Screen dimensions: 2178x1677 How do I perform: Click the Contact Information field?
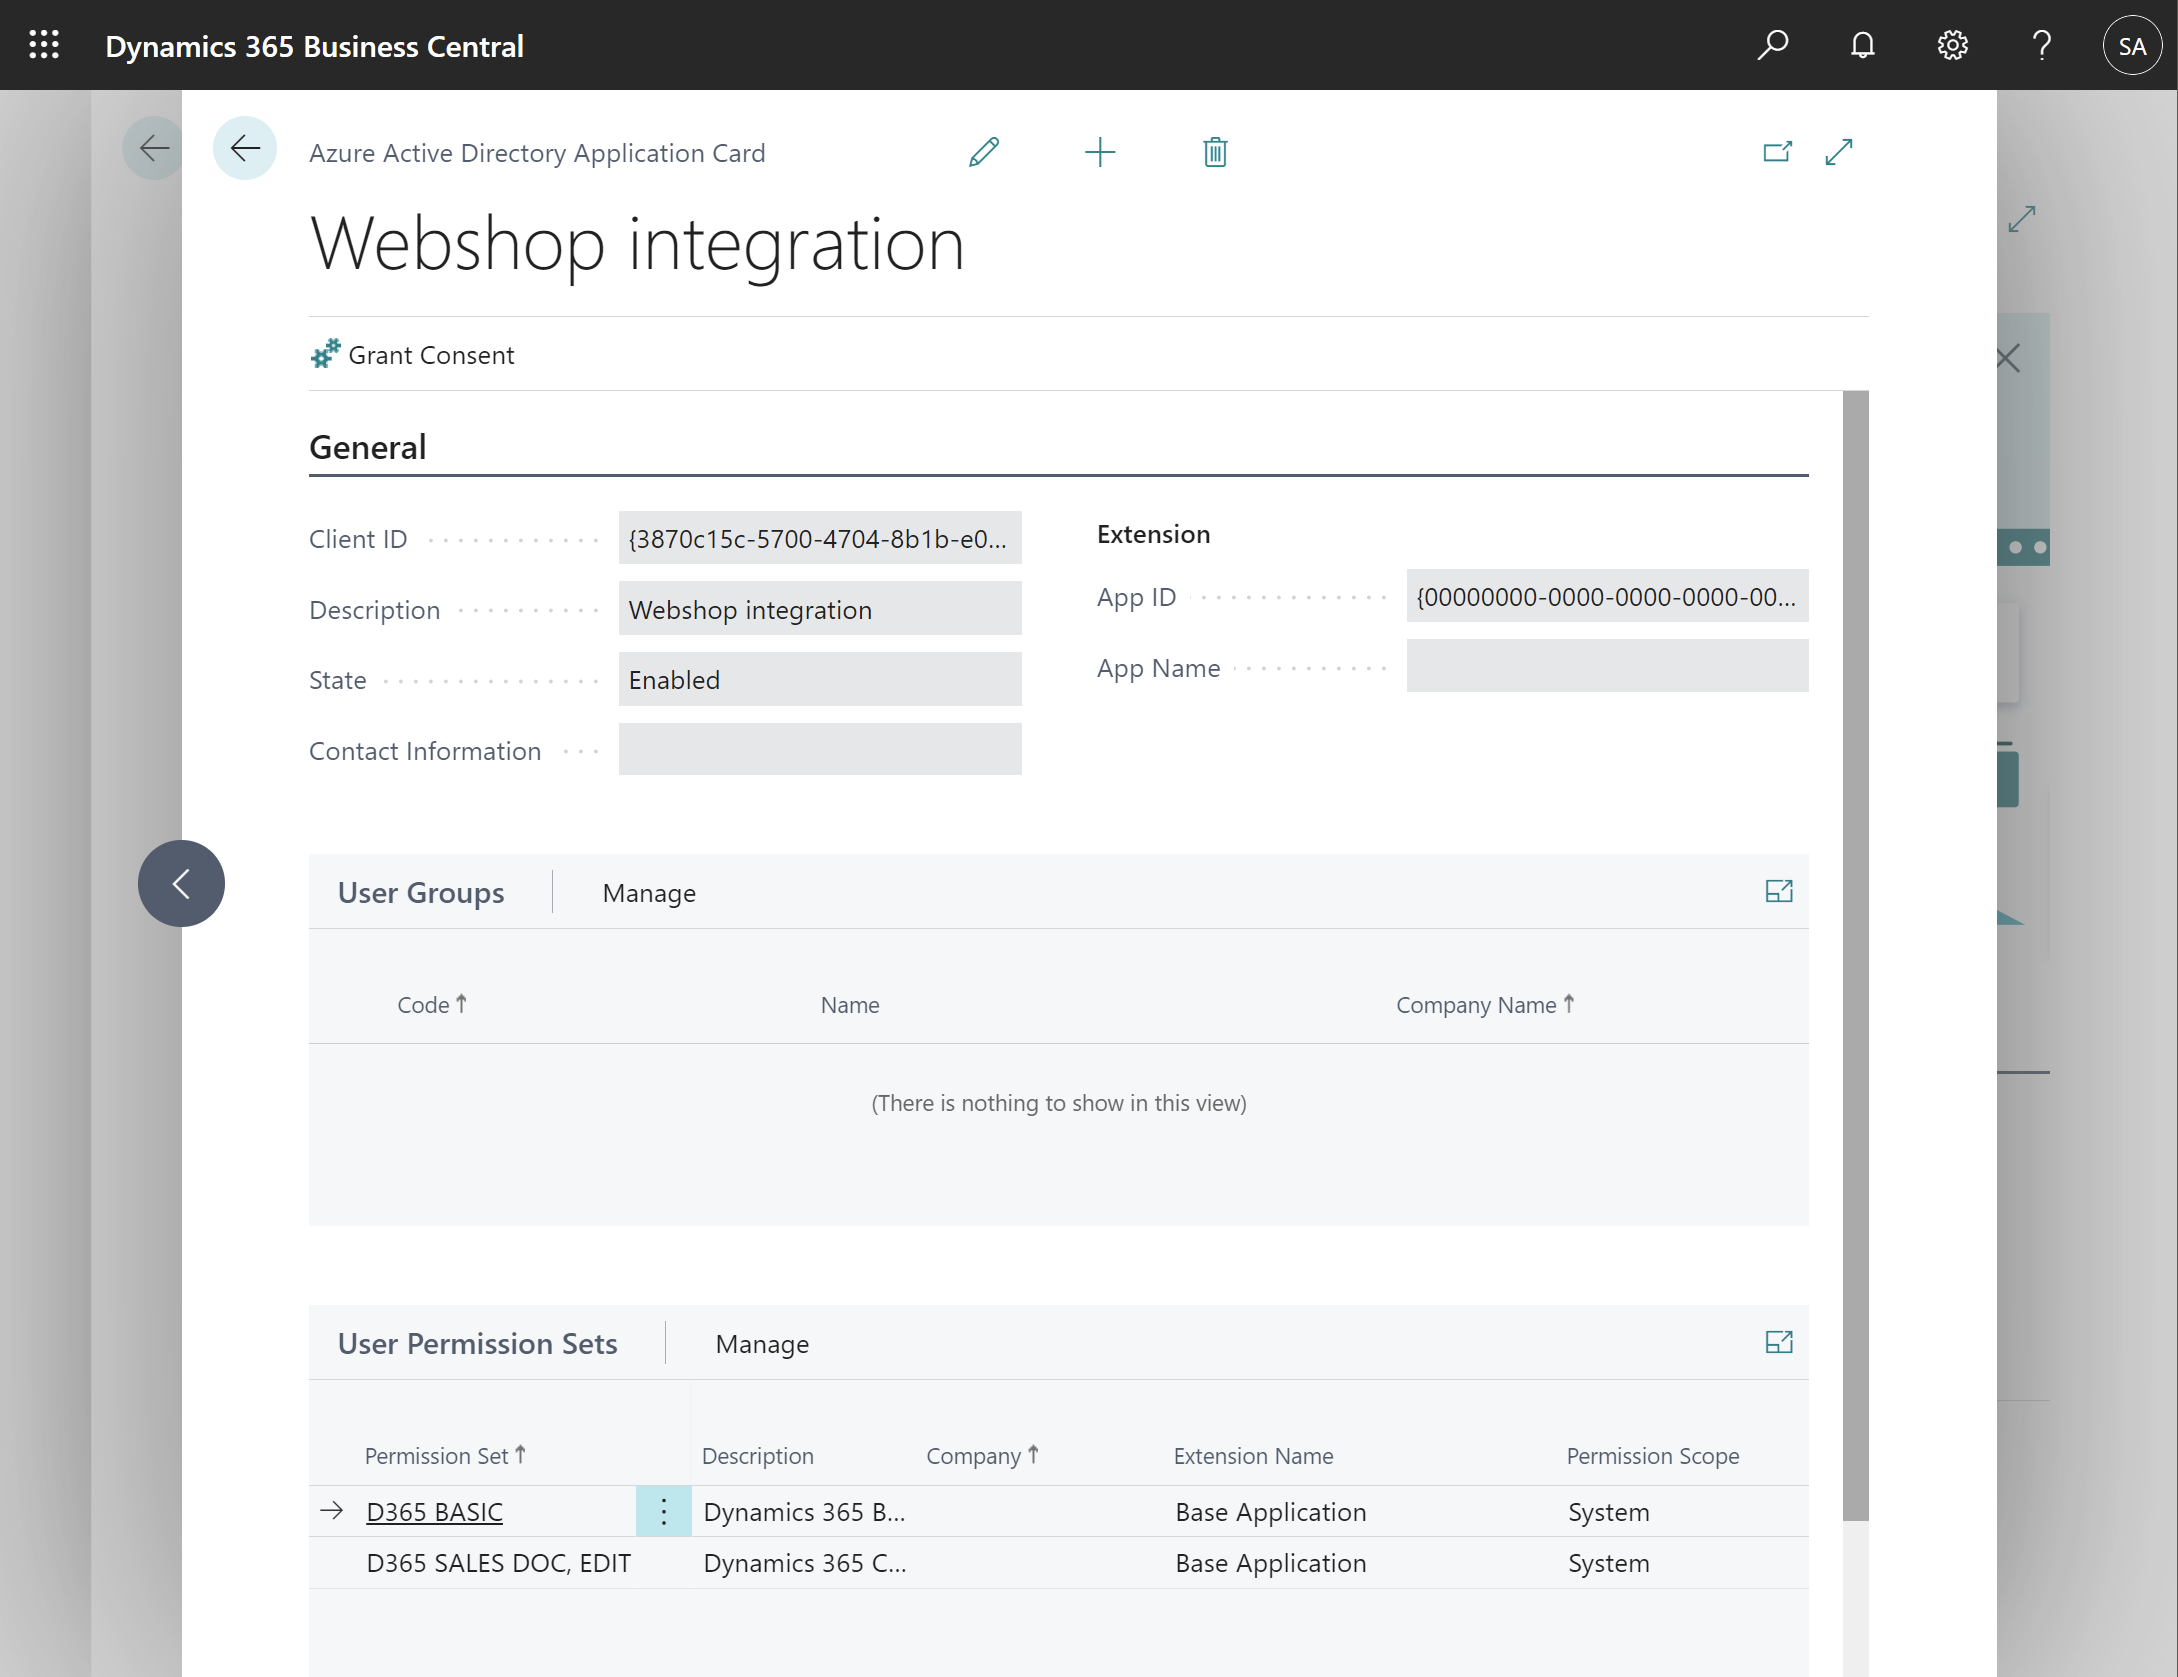click(x=820, y=750)
